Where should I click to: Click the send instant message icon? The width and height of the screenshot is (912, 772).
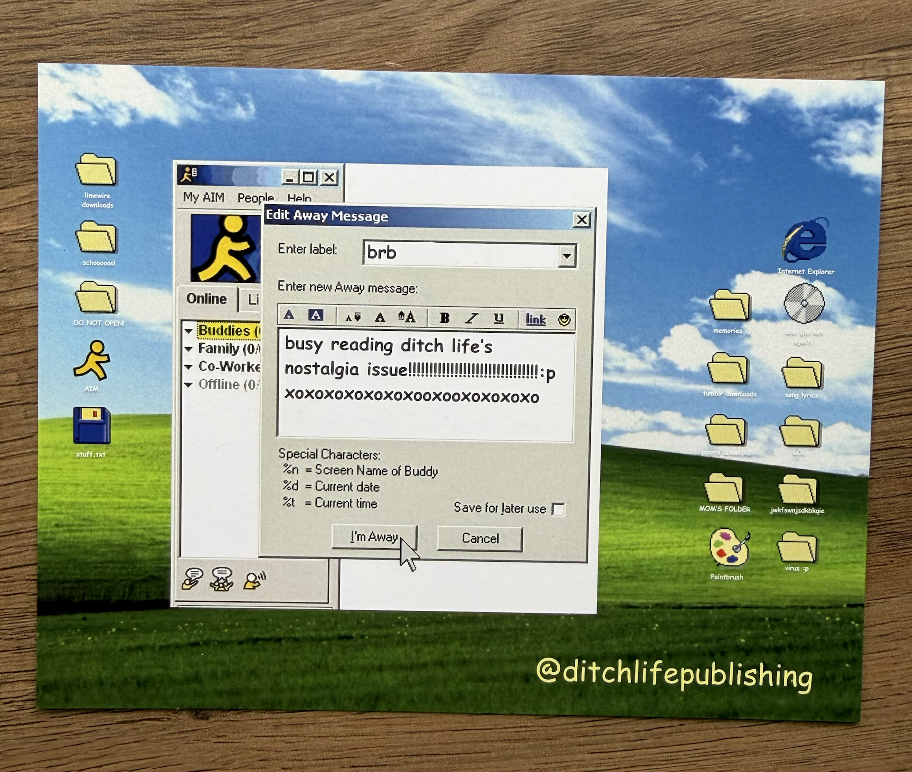tap(191, 578)
